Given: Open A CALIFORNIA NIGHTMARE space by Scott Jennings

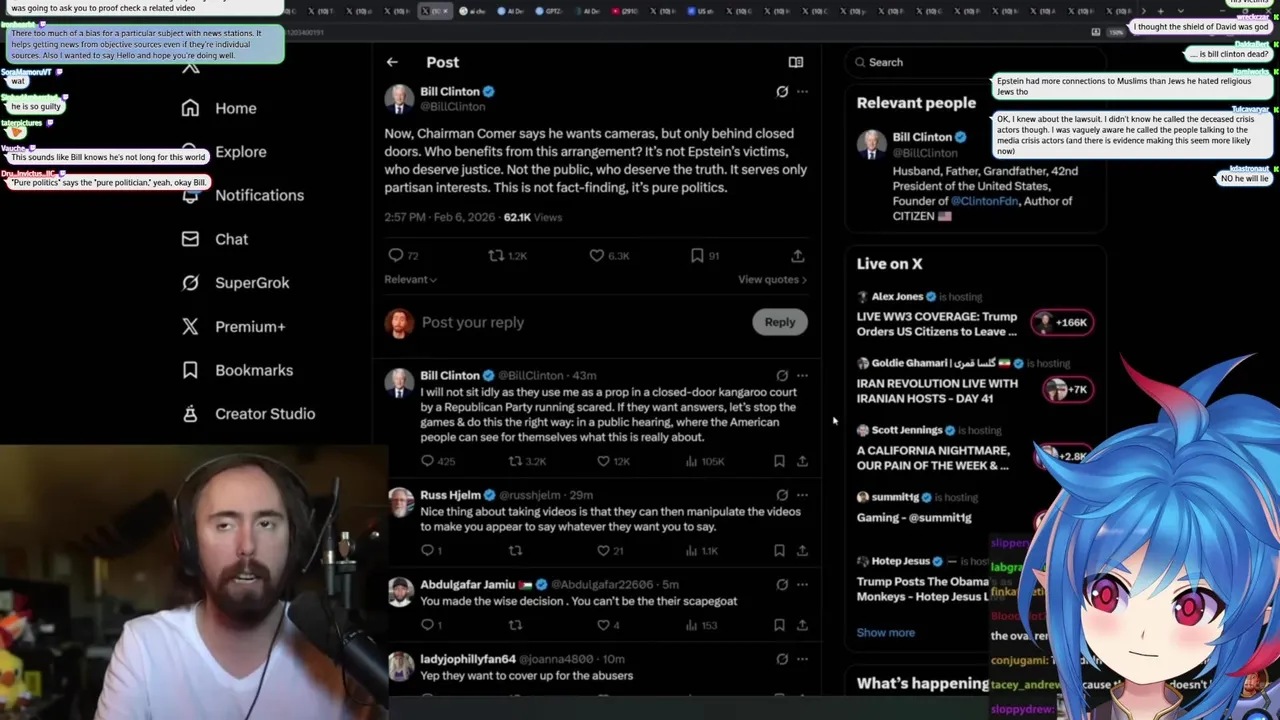Looking at the screenshot, I should pyautogui.click(x=933, y=458).
